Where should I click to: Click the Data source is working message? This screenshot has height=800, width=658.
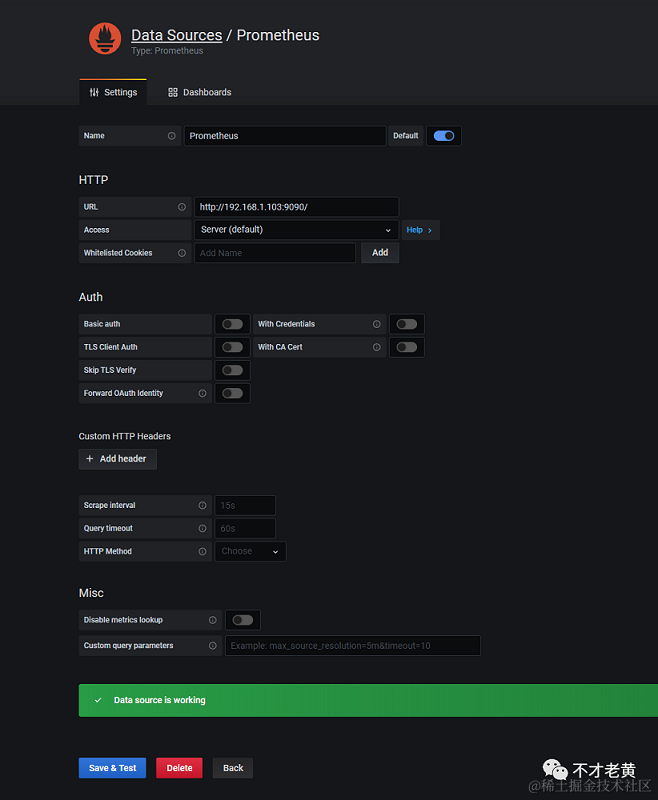(160, 701)
